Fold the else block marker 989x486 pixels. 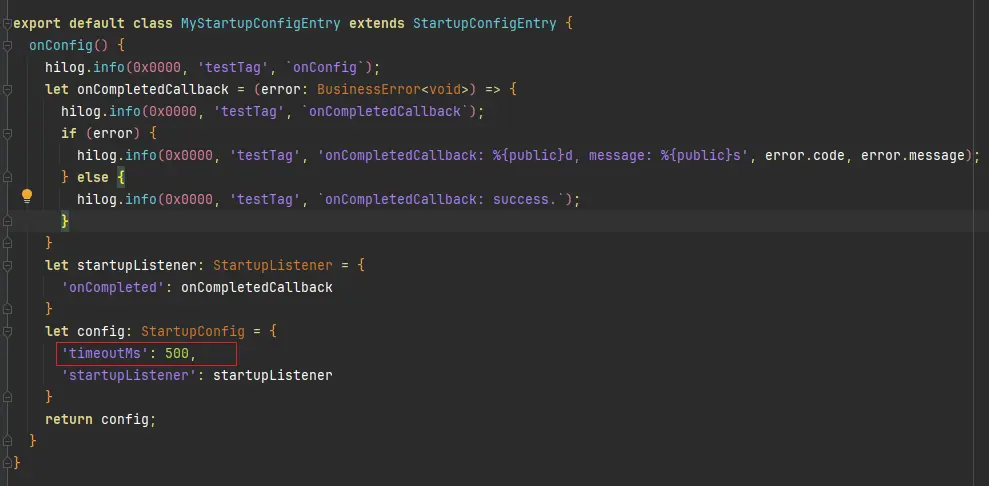click(6, 177)
